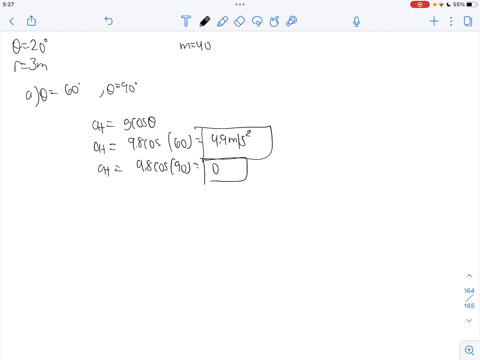Tap the page number 164 indicator
Image resolution: width=480 pixels, height=360 pixels.
[x=469, y=291]
